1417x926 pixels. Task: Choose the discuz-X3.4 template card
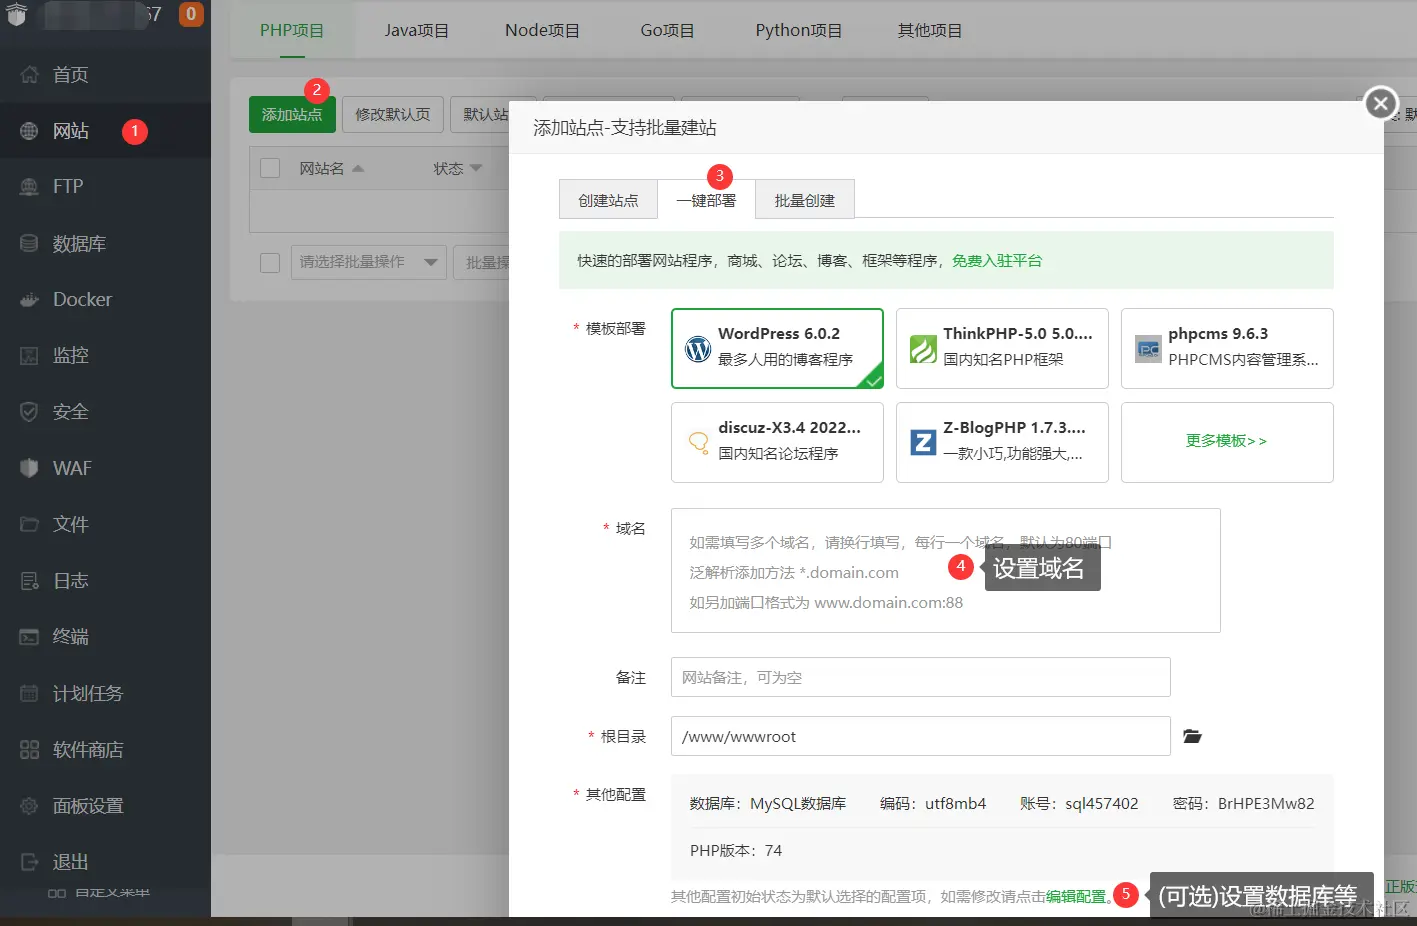click(778, 442)
